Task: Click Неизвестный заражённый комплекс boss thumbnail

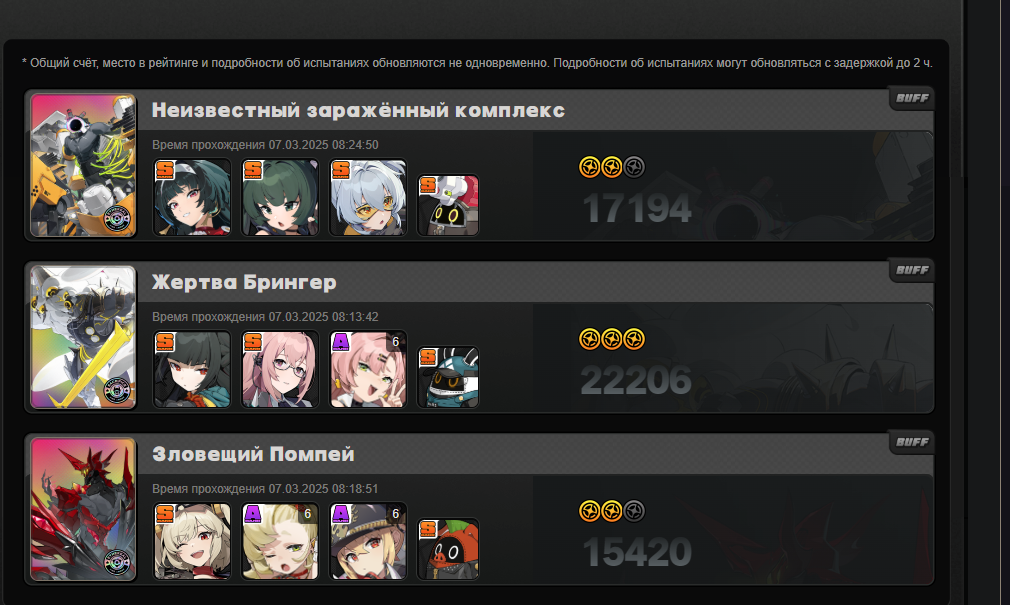Action: [x=84, y=165]
